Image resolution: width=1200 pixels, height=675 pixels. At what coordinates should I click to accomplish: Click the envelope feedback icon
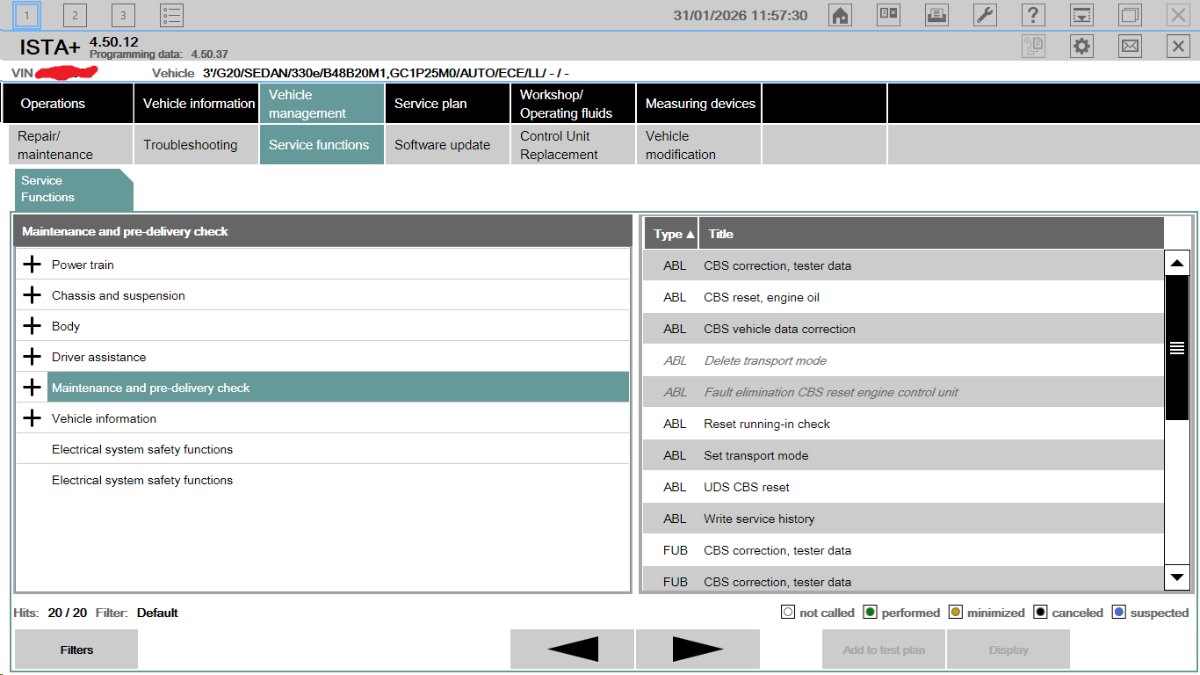(x=1130, y=46)
